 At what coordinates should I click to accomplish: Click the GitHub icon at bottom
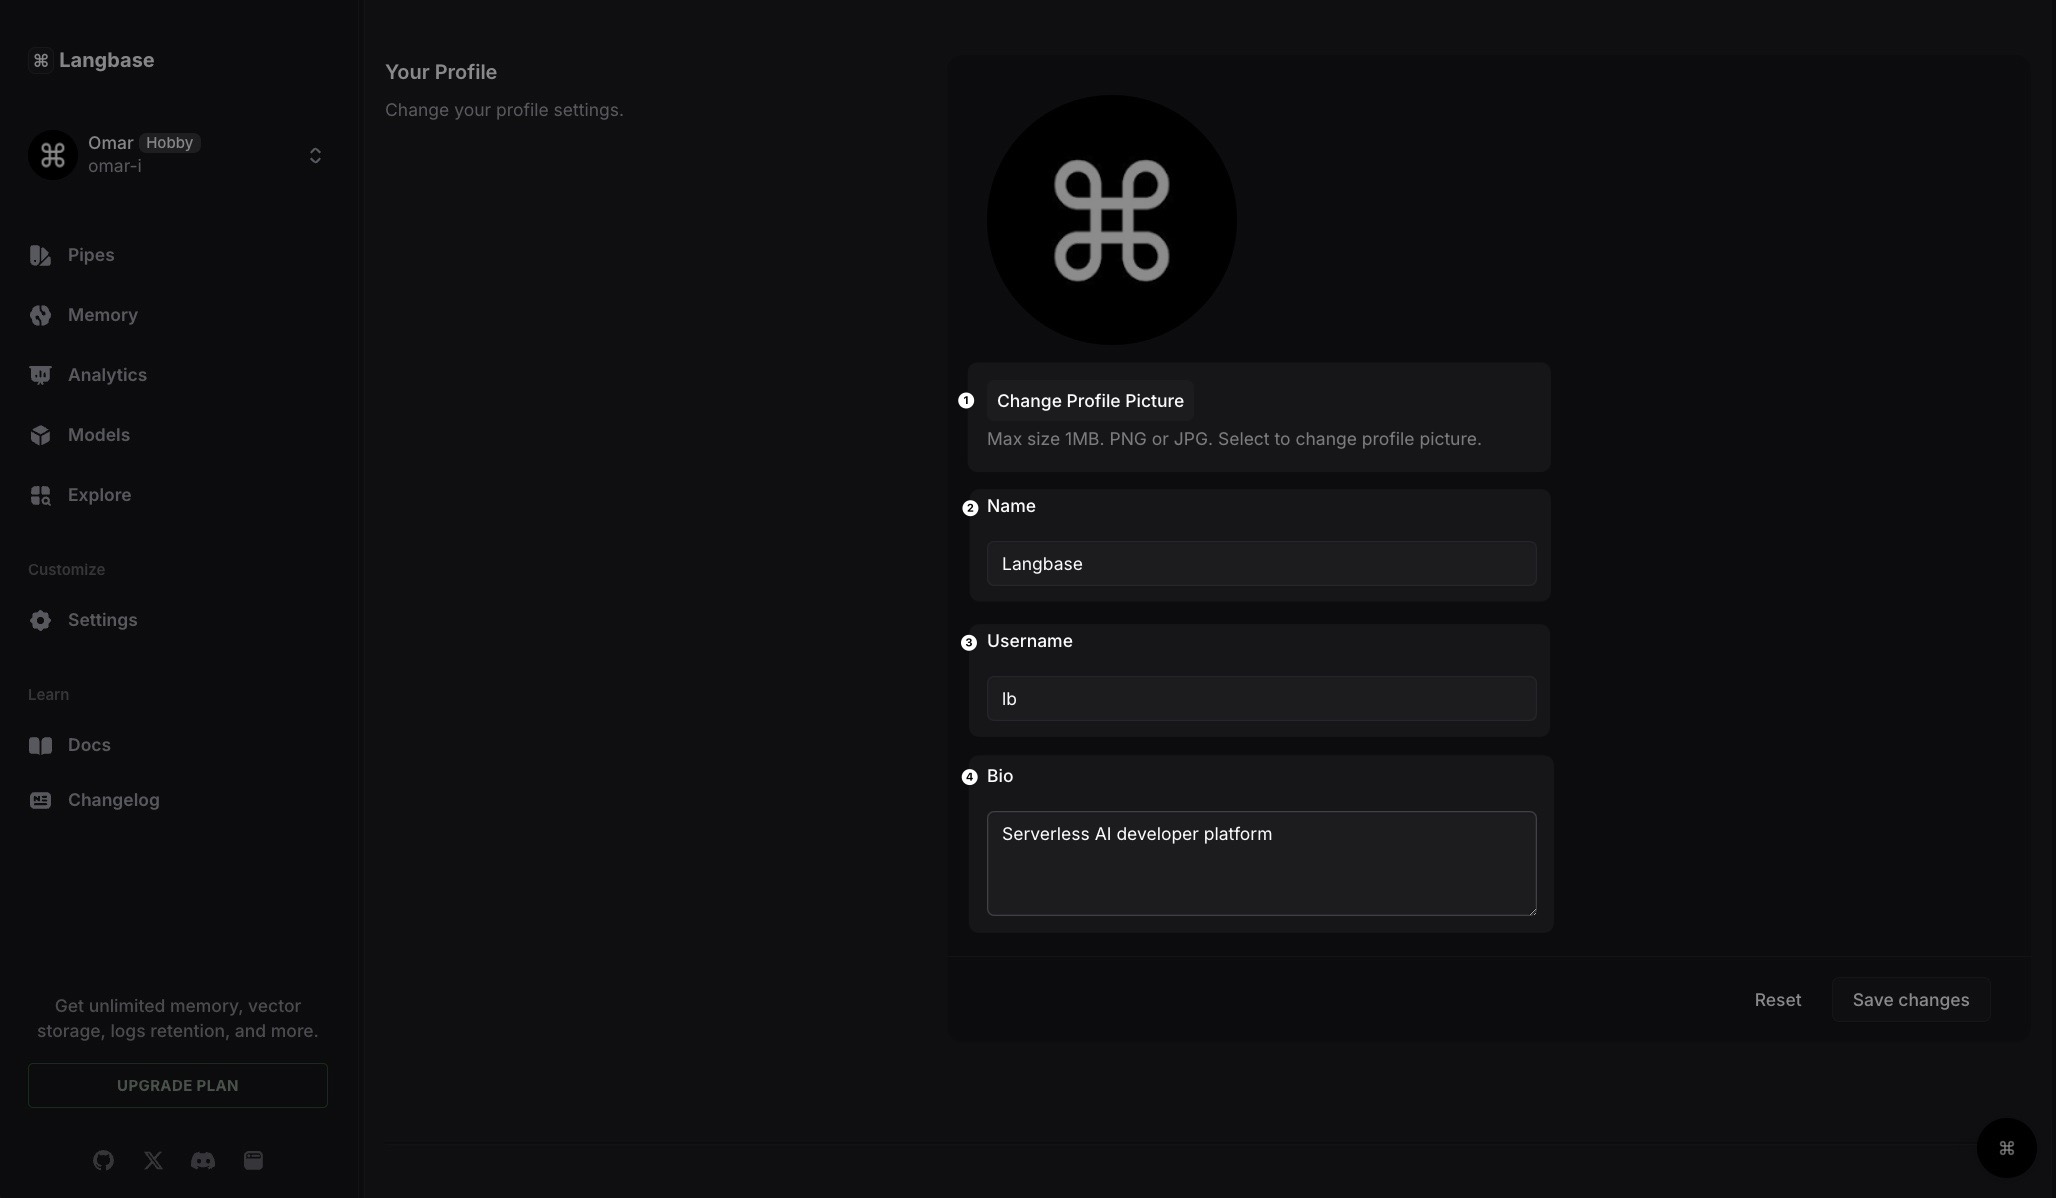pos(103,1159)
